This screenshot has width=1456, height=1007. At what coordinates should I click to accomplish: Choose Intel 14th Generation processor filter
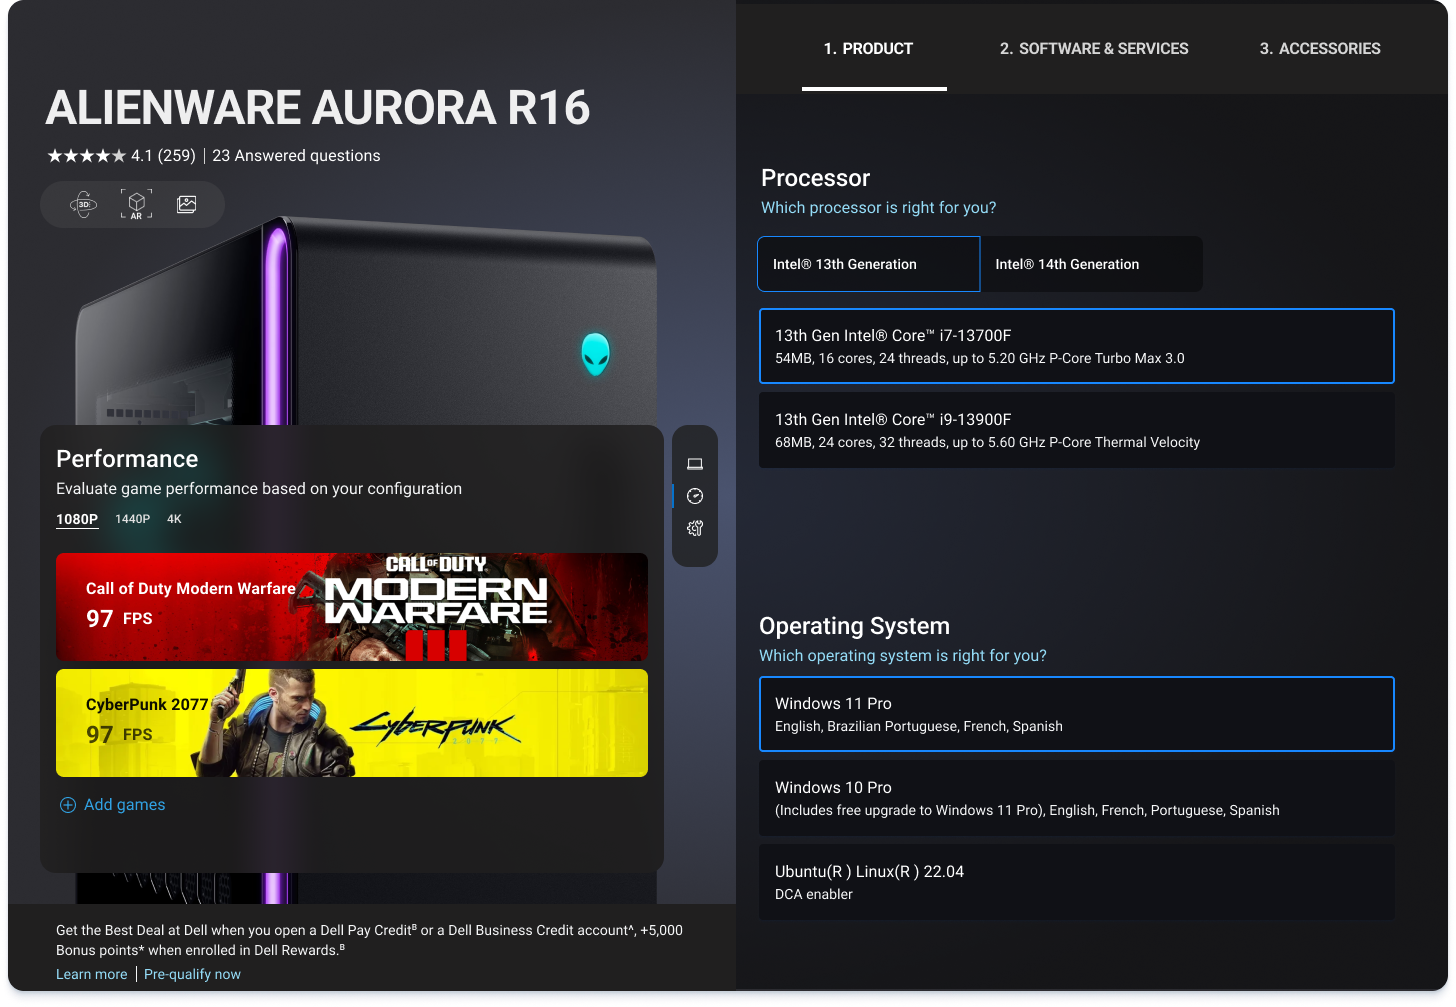point(1092,264)
